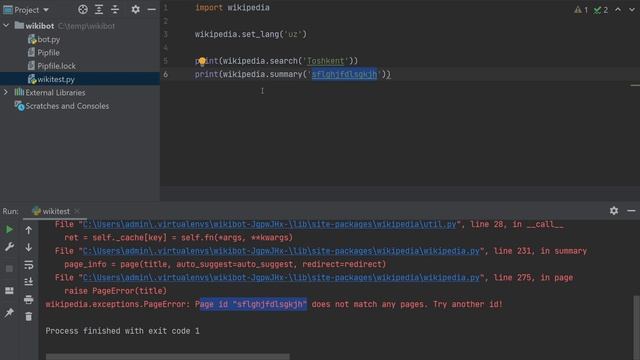Image resolution: width=640 pixels, height=360 pixels.
Task: Click the Stop process square icon
Action: (9, 269)
